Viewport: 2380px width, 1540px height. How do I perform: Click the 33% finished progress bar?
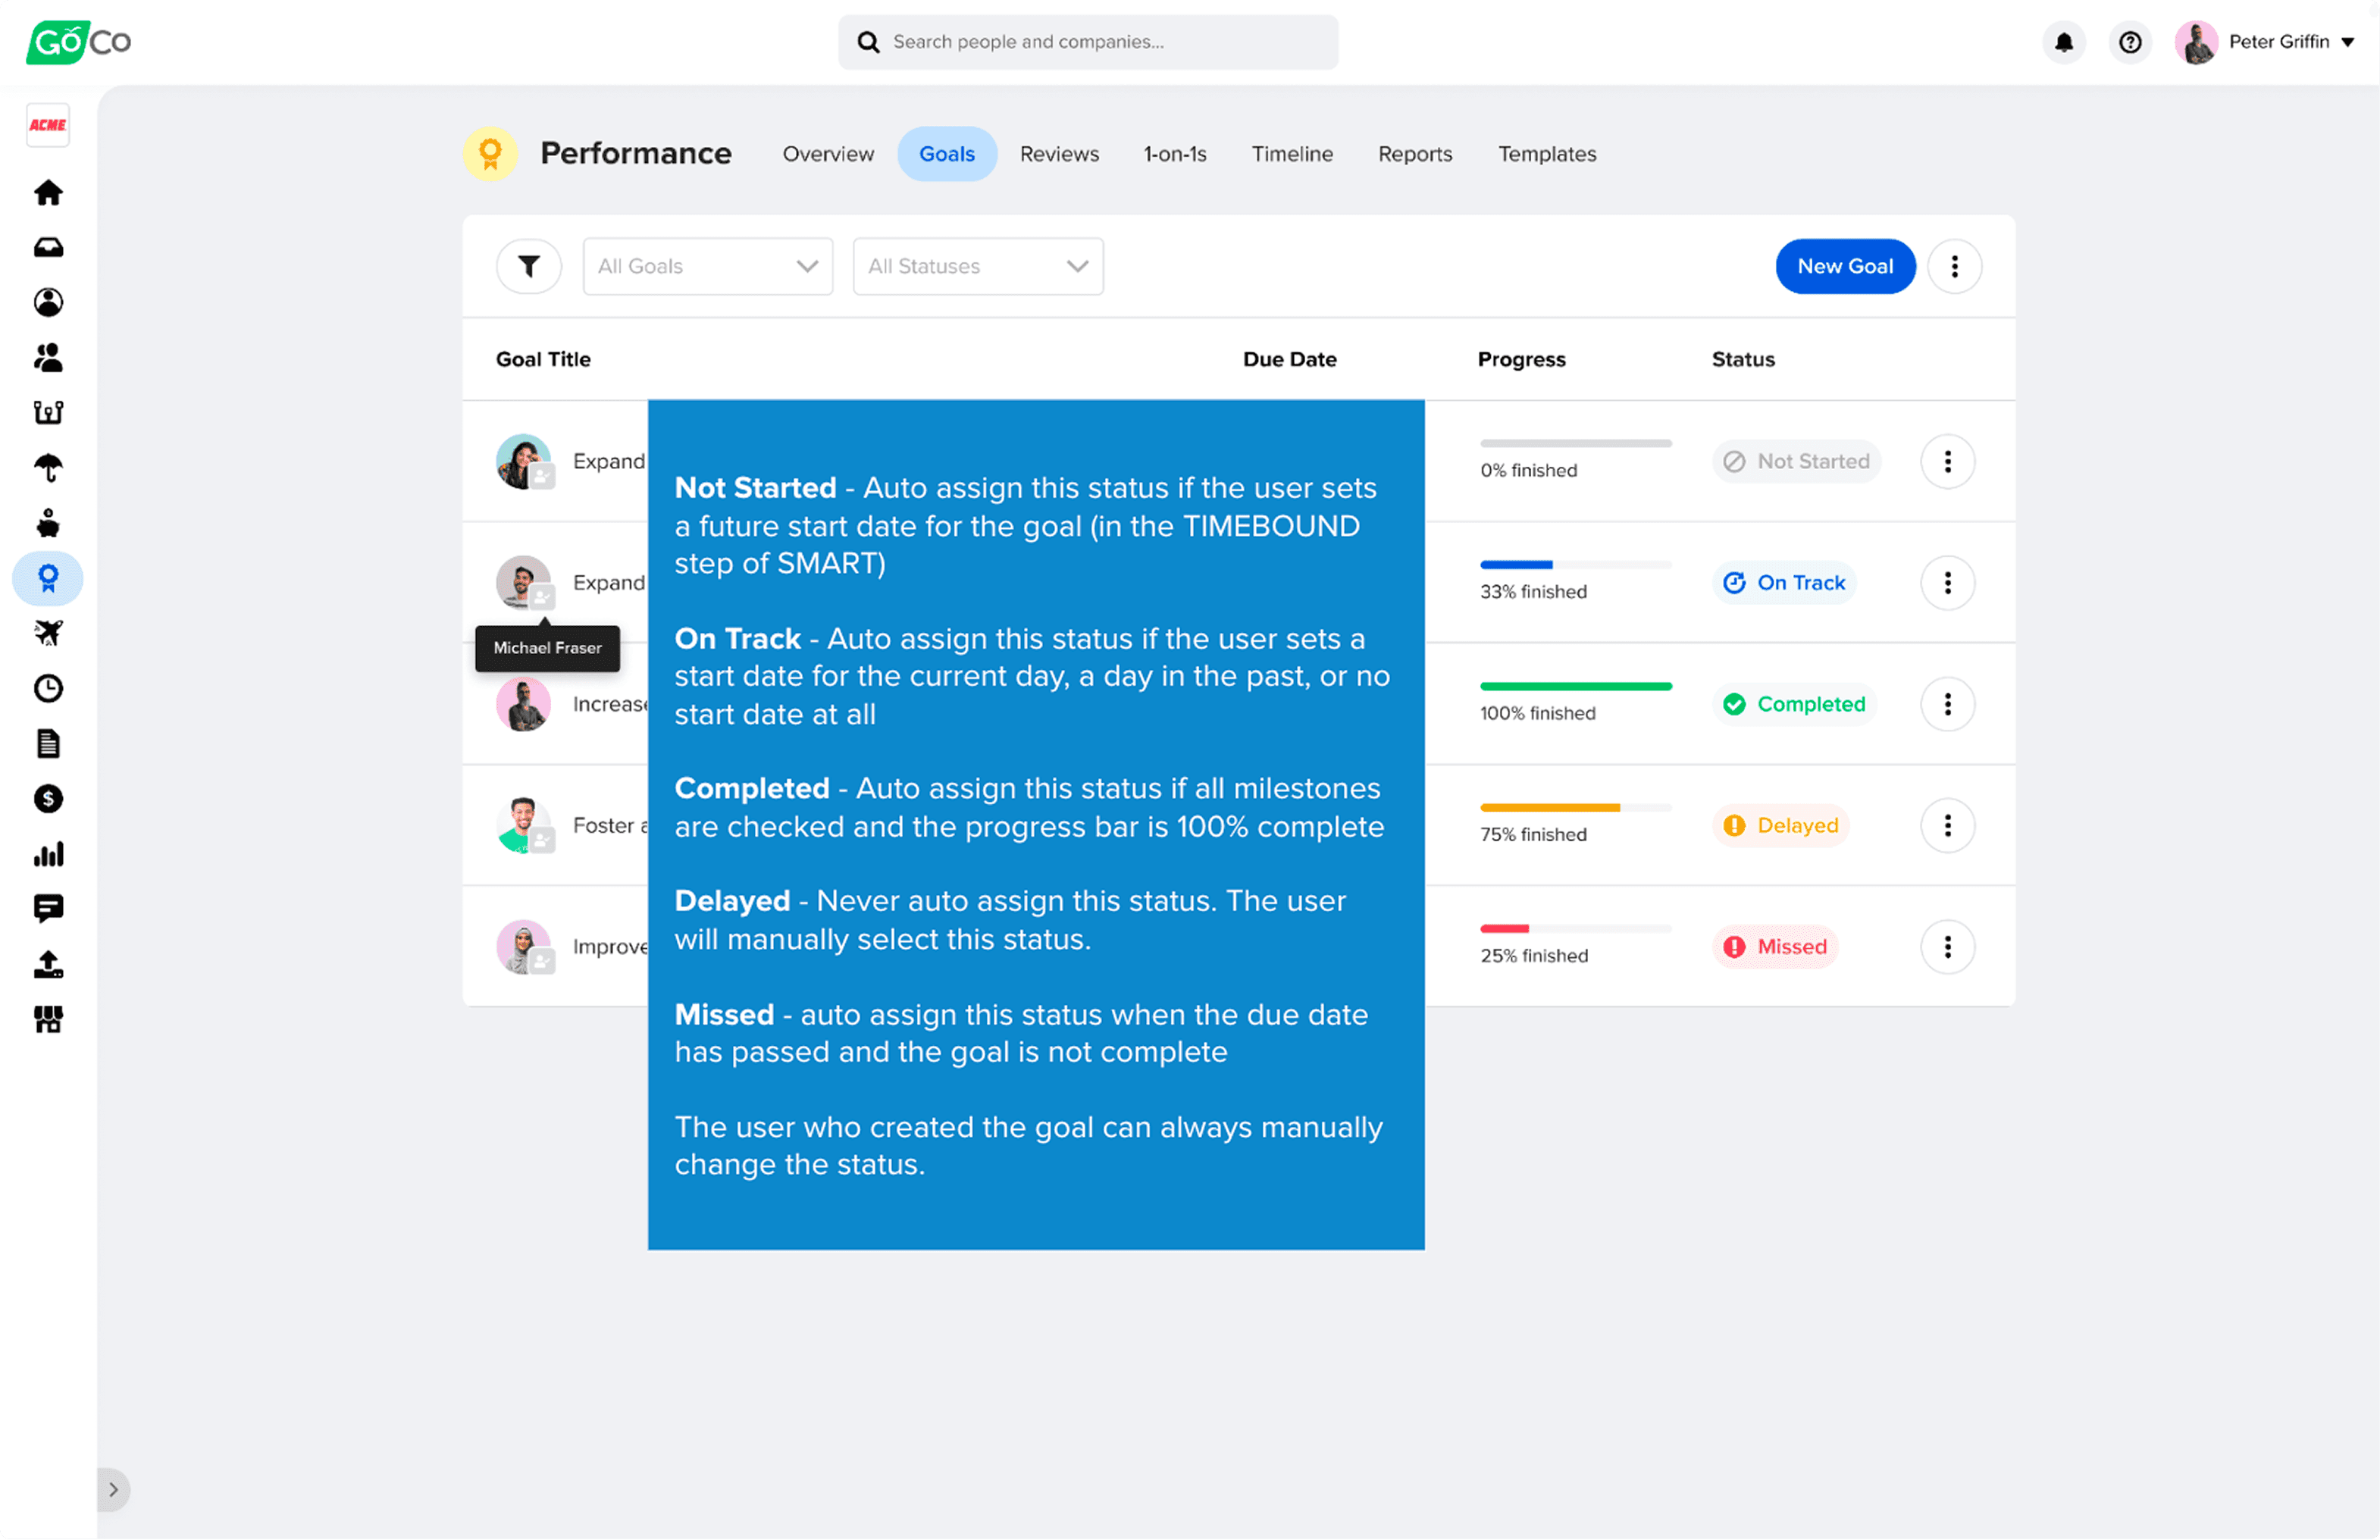tap(1574, 565)
